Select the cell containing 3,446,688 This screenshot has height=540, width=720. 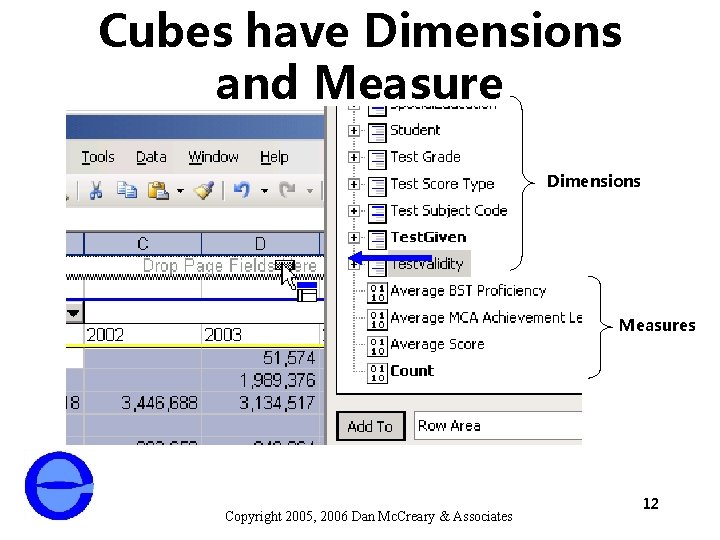[143, 403]
